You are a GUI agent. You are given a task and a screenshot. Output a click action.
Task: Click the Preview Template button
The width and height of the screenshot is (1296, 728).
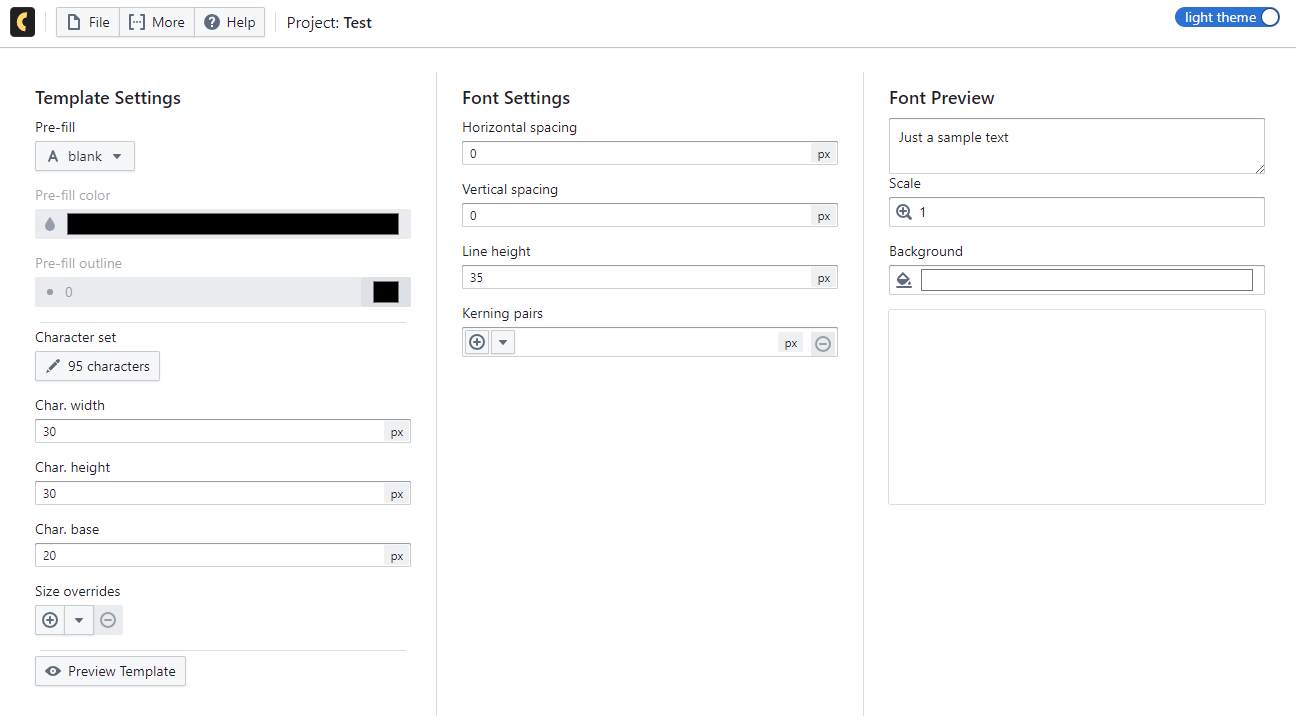pyautogui.click(x=110, y=671)
